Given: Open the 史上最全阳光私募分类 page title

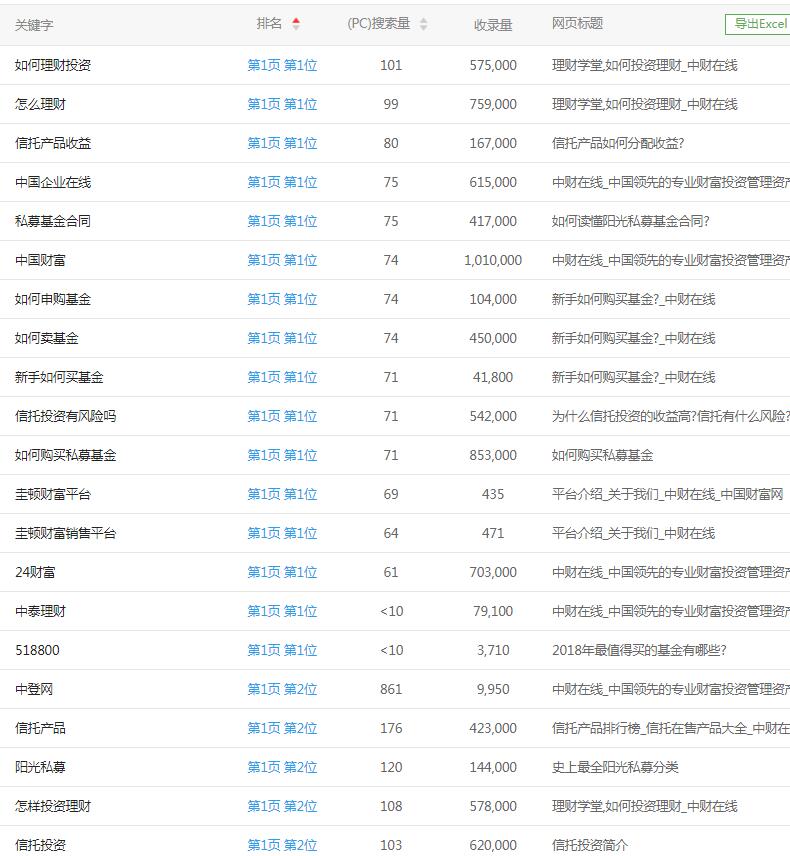Looking at the screenshot, I should [x=615, y=767].
